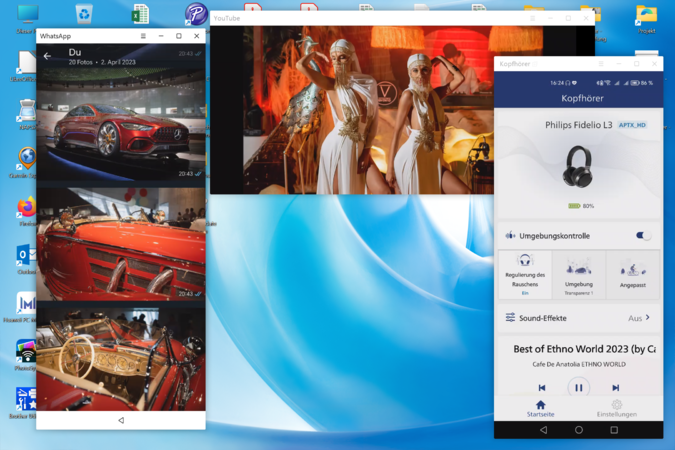
Task: Skip to next track in Kopfhörer
Action: point(616,388)
